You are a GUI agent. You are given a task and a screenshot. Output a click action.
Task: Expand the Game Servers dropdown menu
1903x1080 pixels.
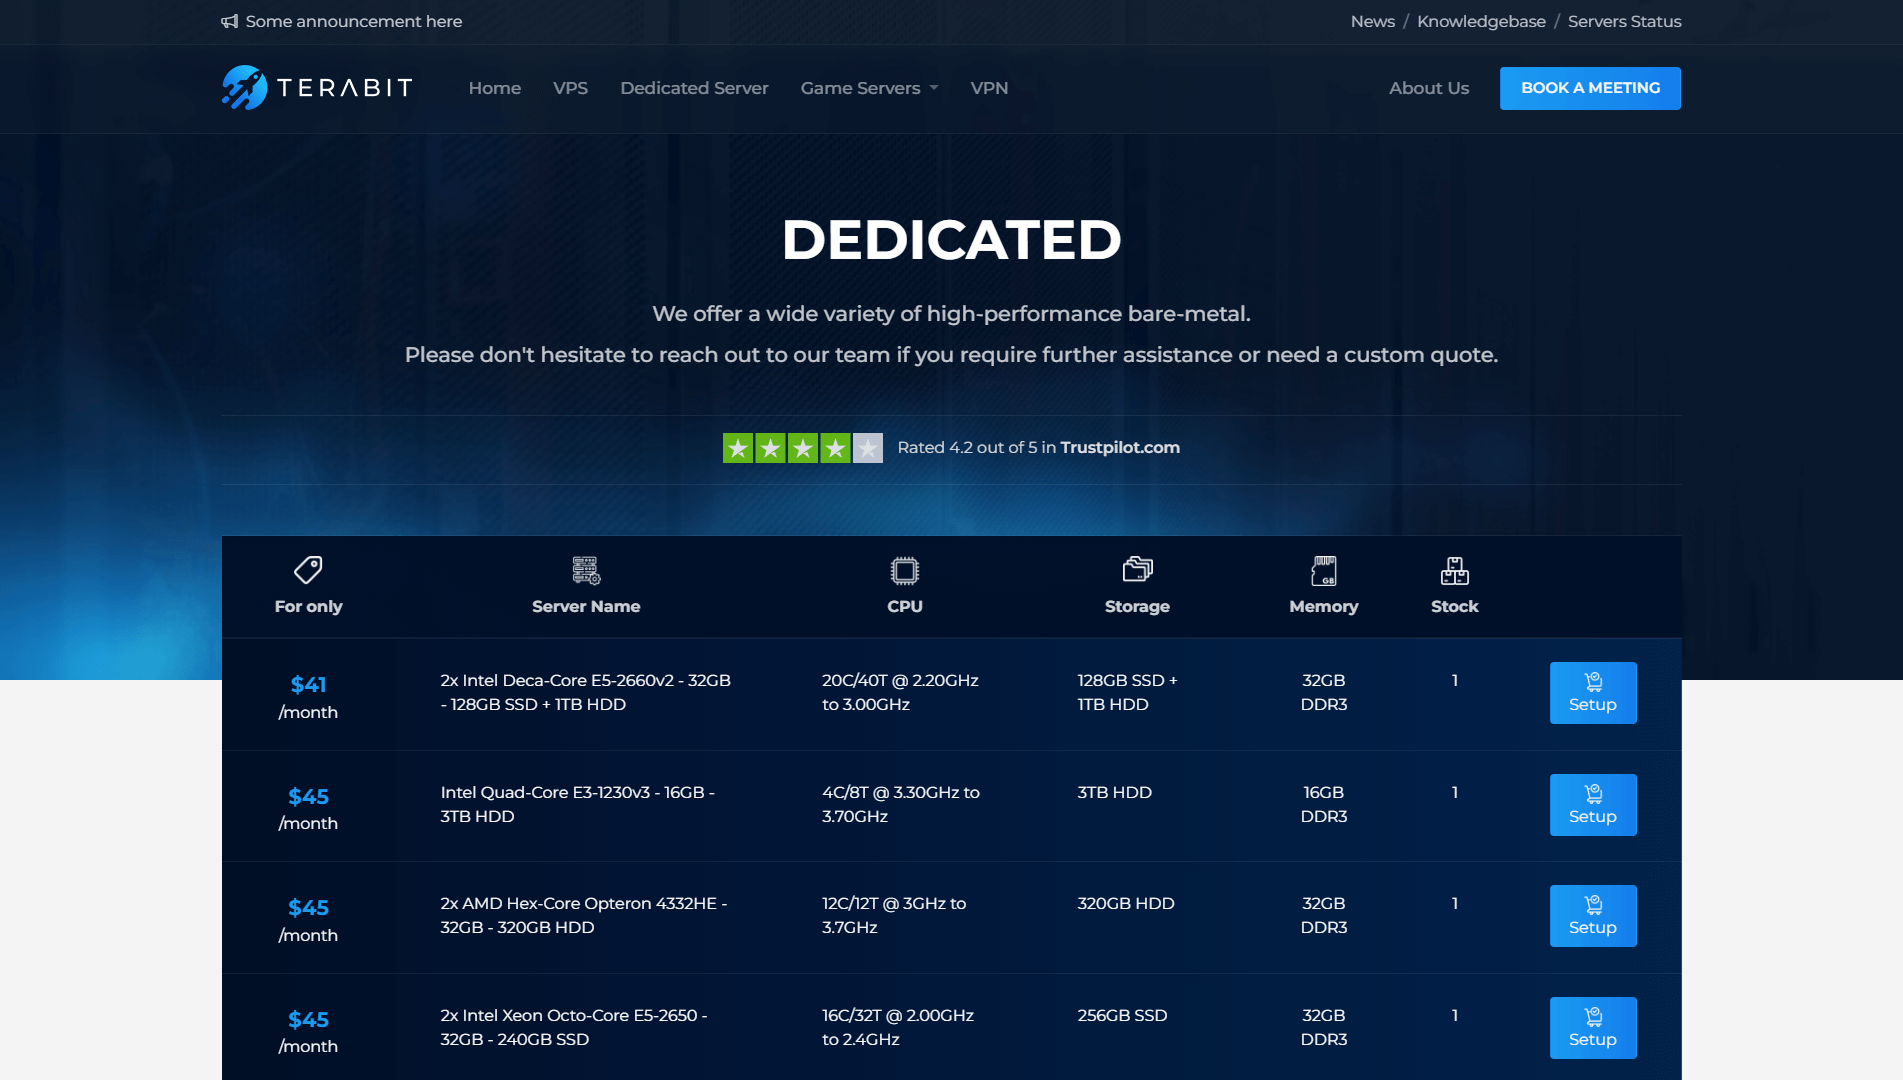868,88
